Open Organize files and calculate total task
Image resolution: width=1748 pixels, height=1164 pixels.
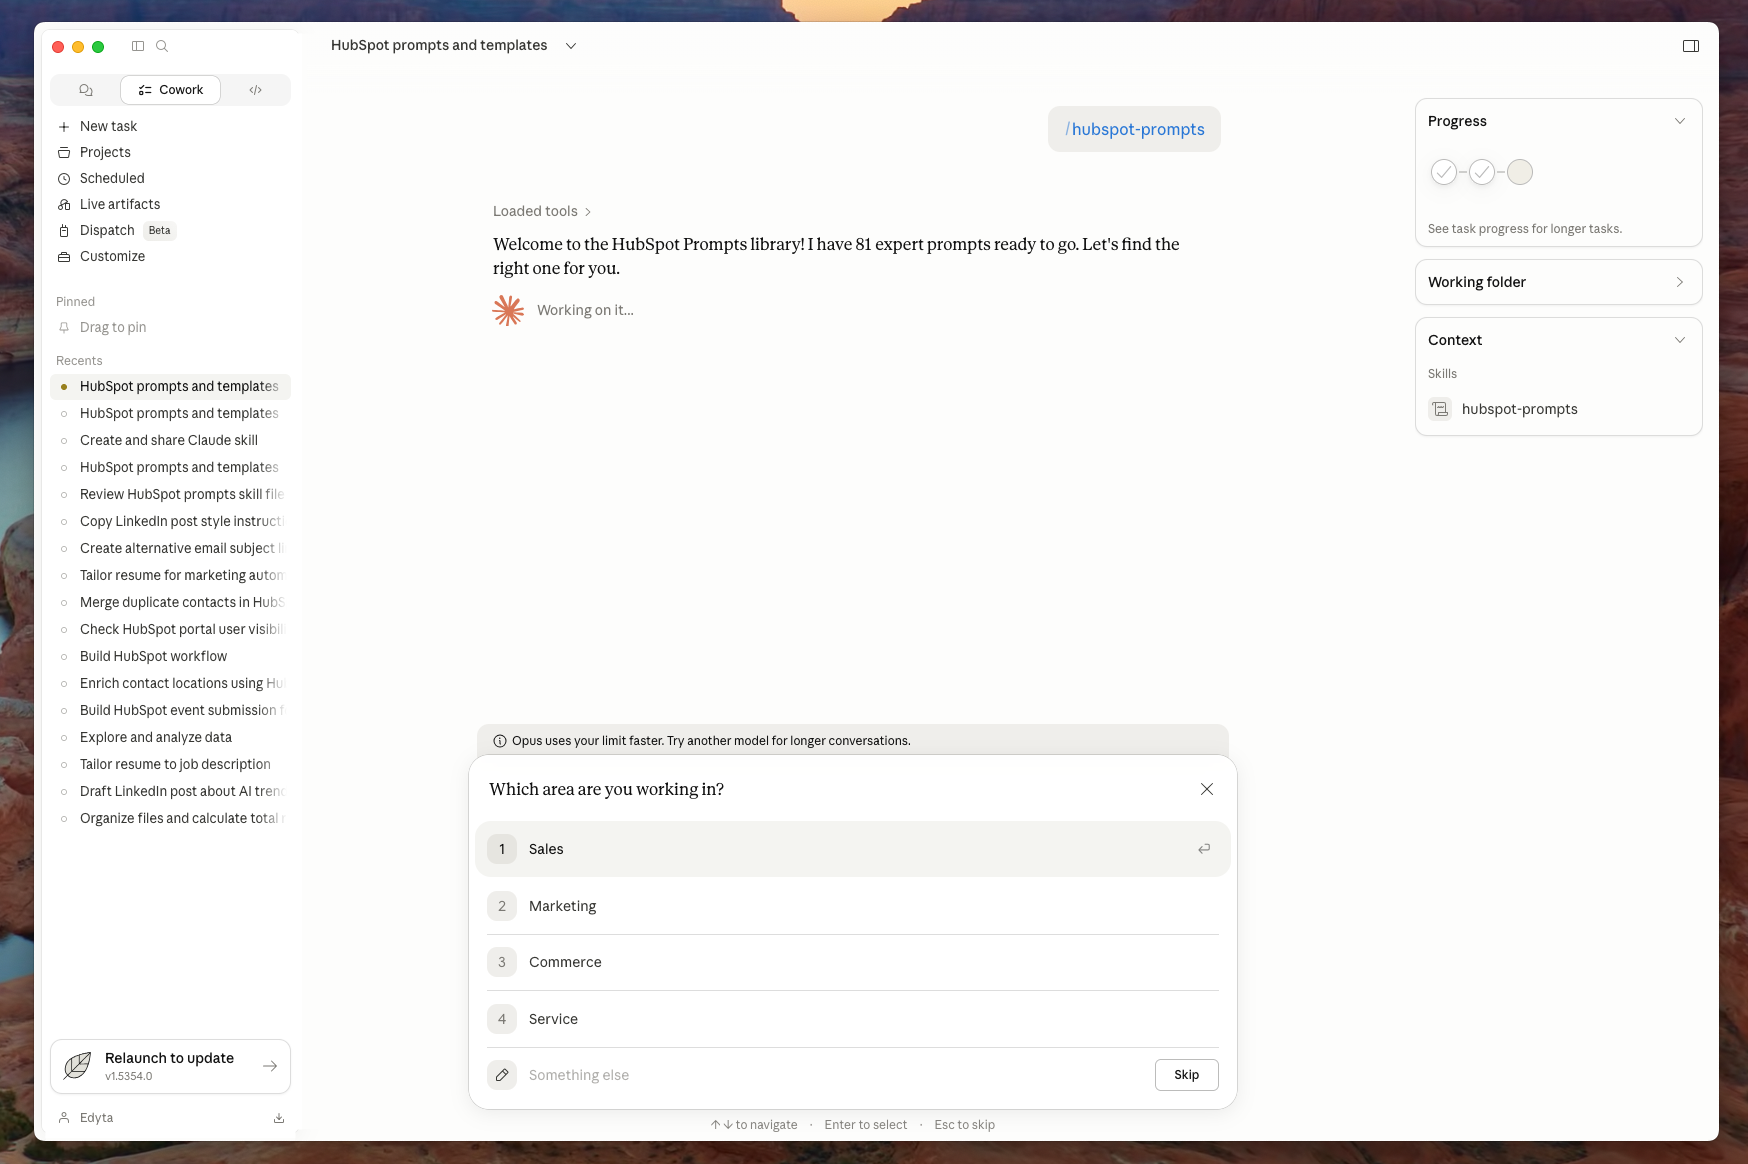pyautogui.click(x=170, y=818)
